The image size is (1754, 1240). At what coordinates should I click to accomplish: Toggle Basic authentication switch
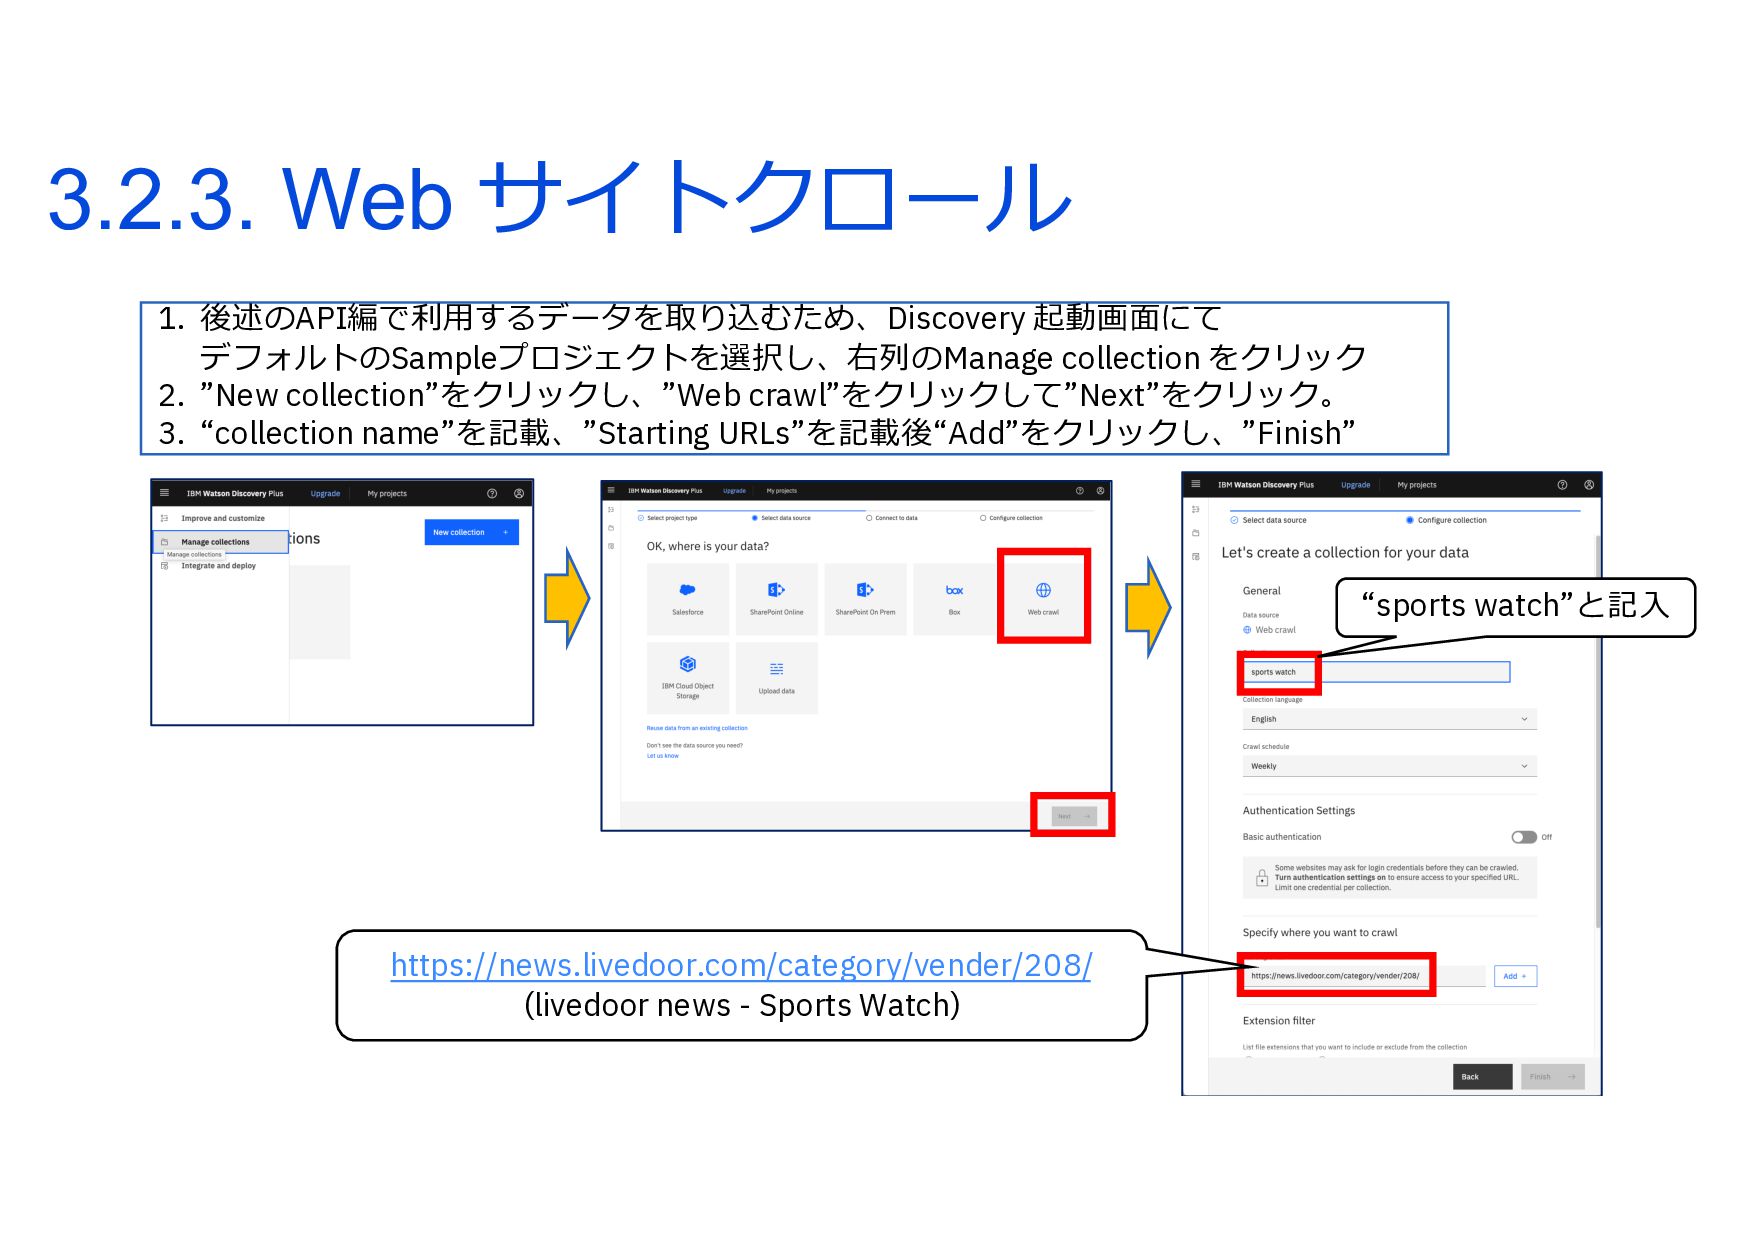(x=1524, y=837)
